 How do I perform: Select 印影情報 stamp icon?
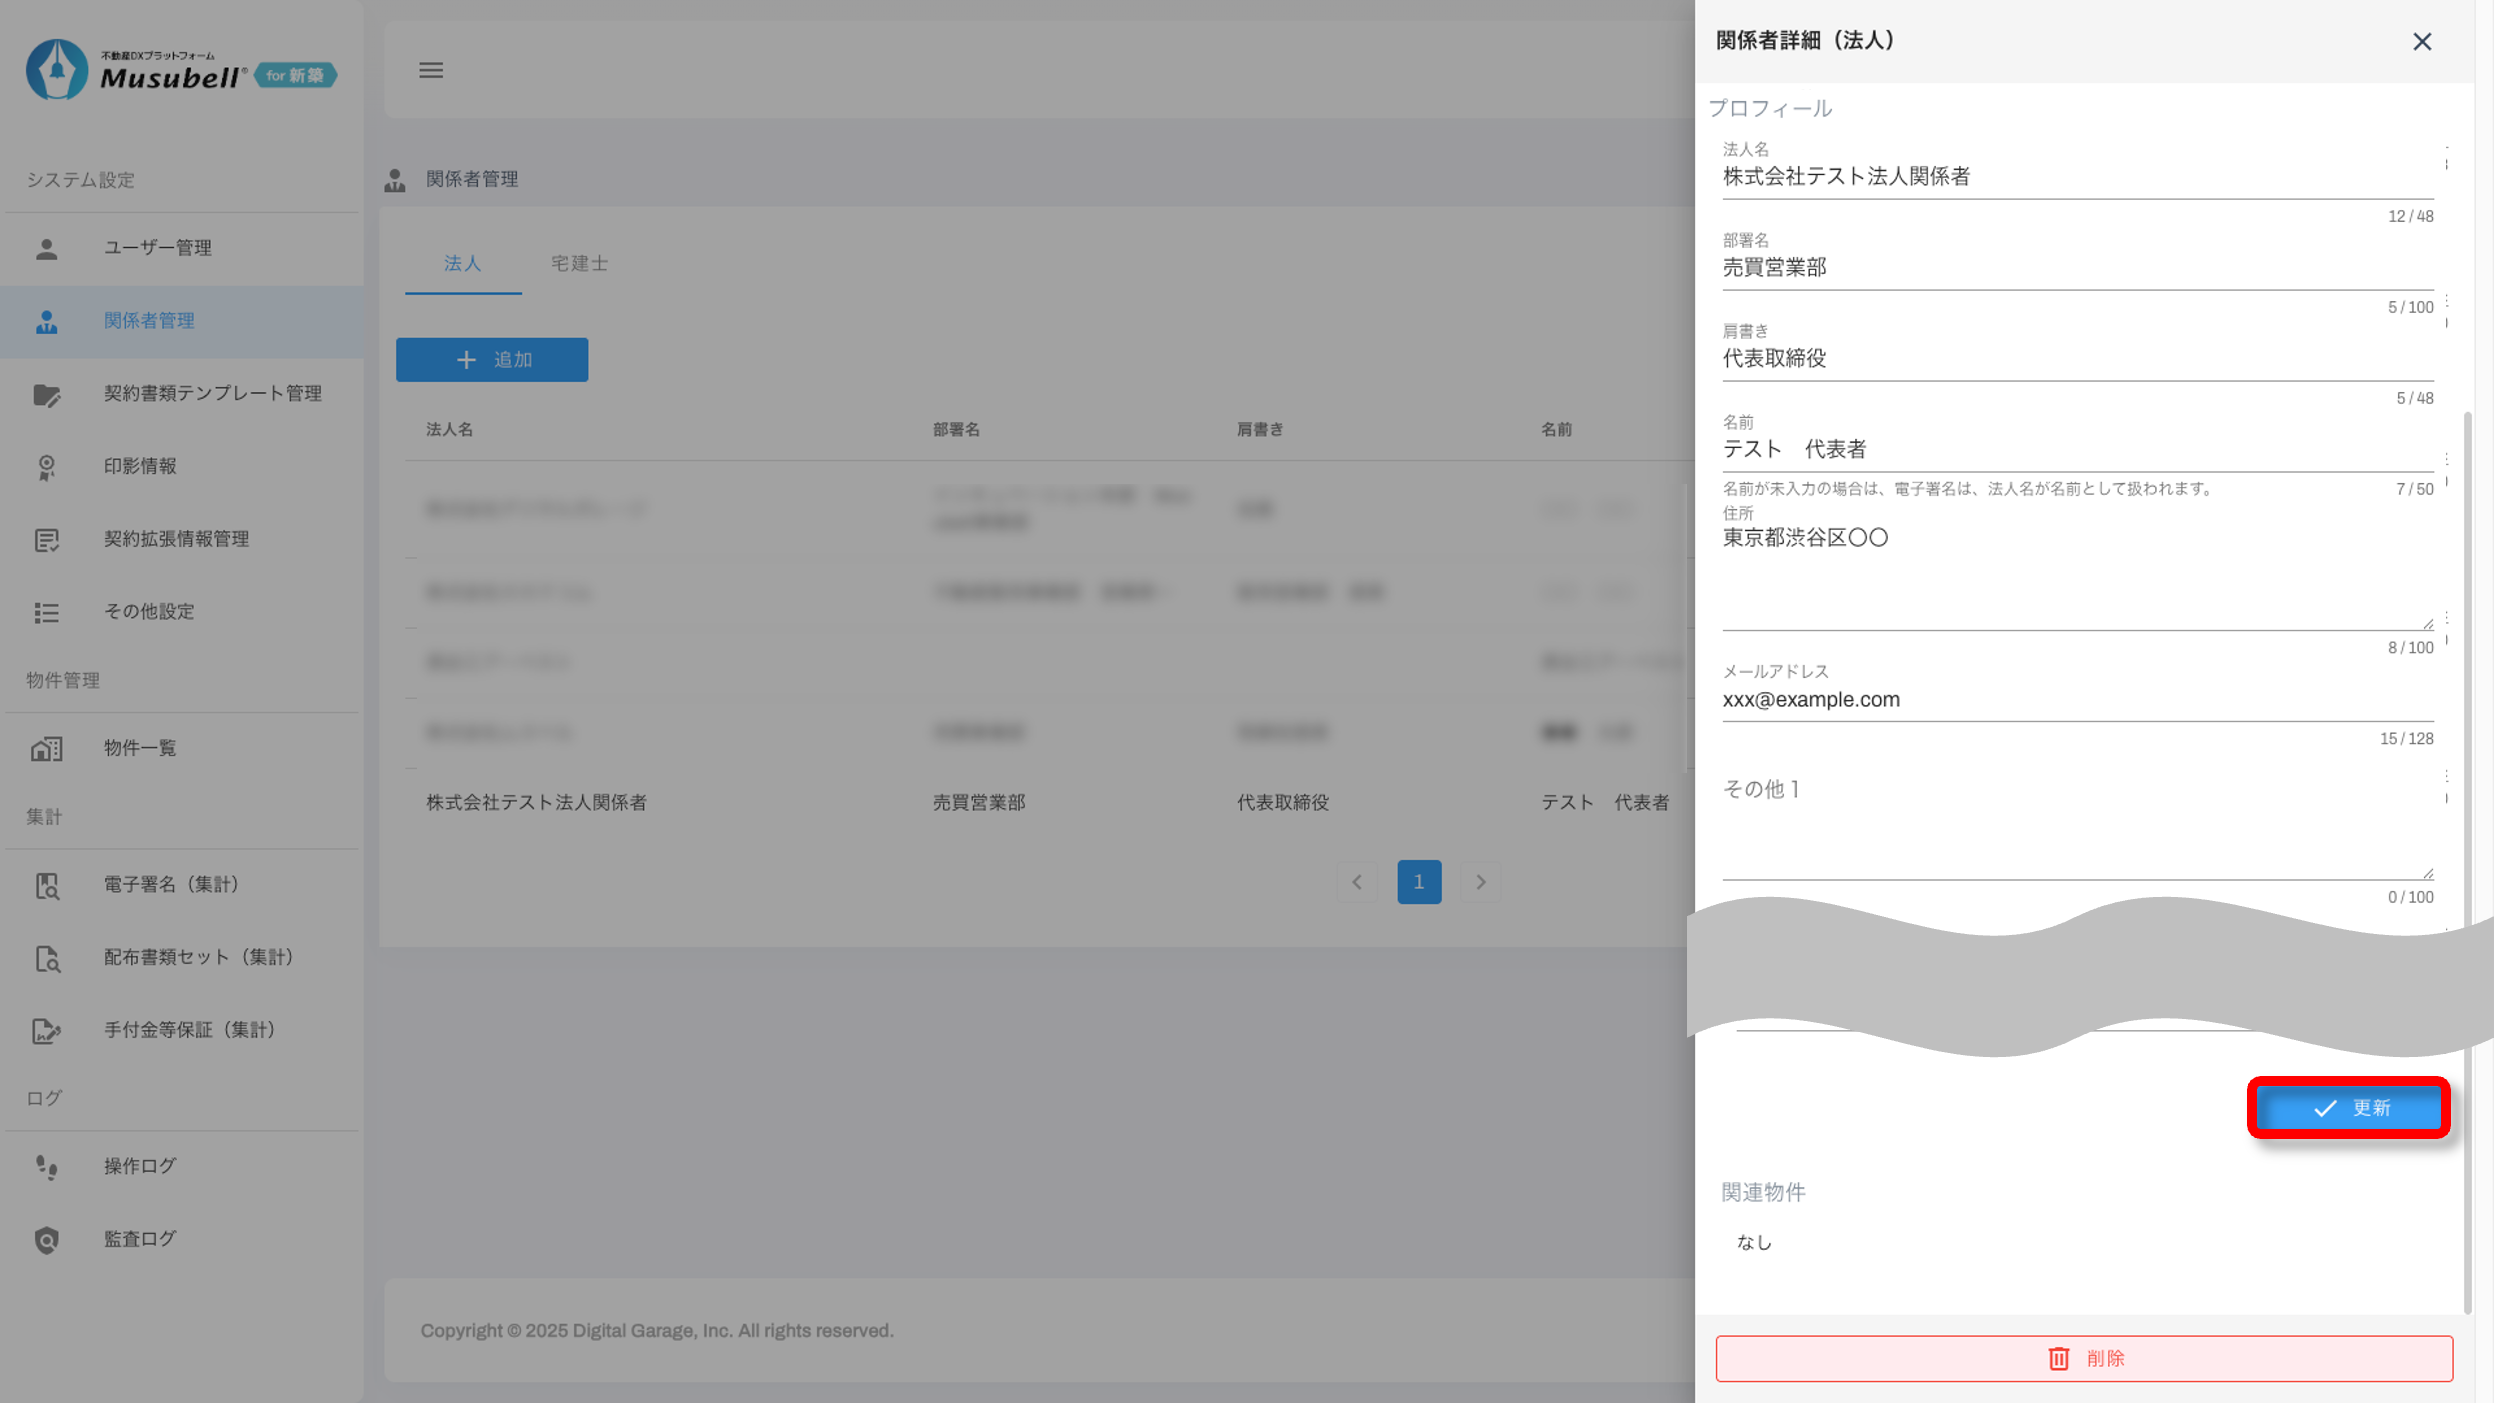pyautogui.click(x=47, y=467)
